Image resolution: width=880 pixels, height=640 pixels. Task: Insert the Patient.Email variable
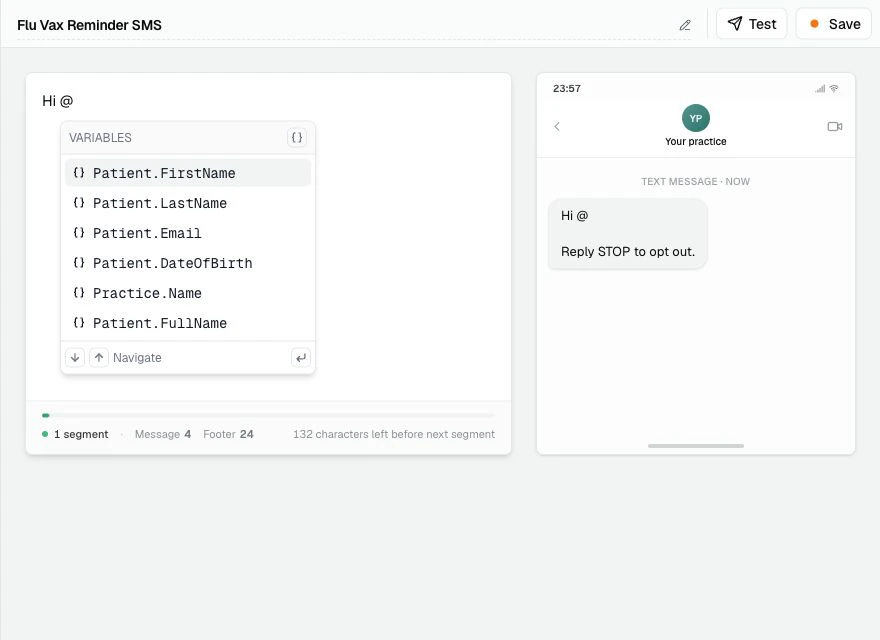(188, 233)
